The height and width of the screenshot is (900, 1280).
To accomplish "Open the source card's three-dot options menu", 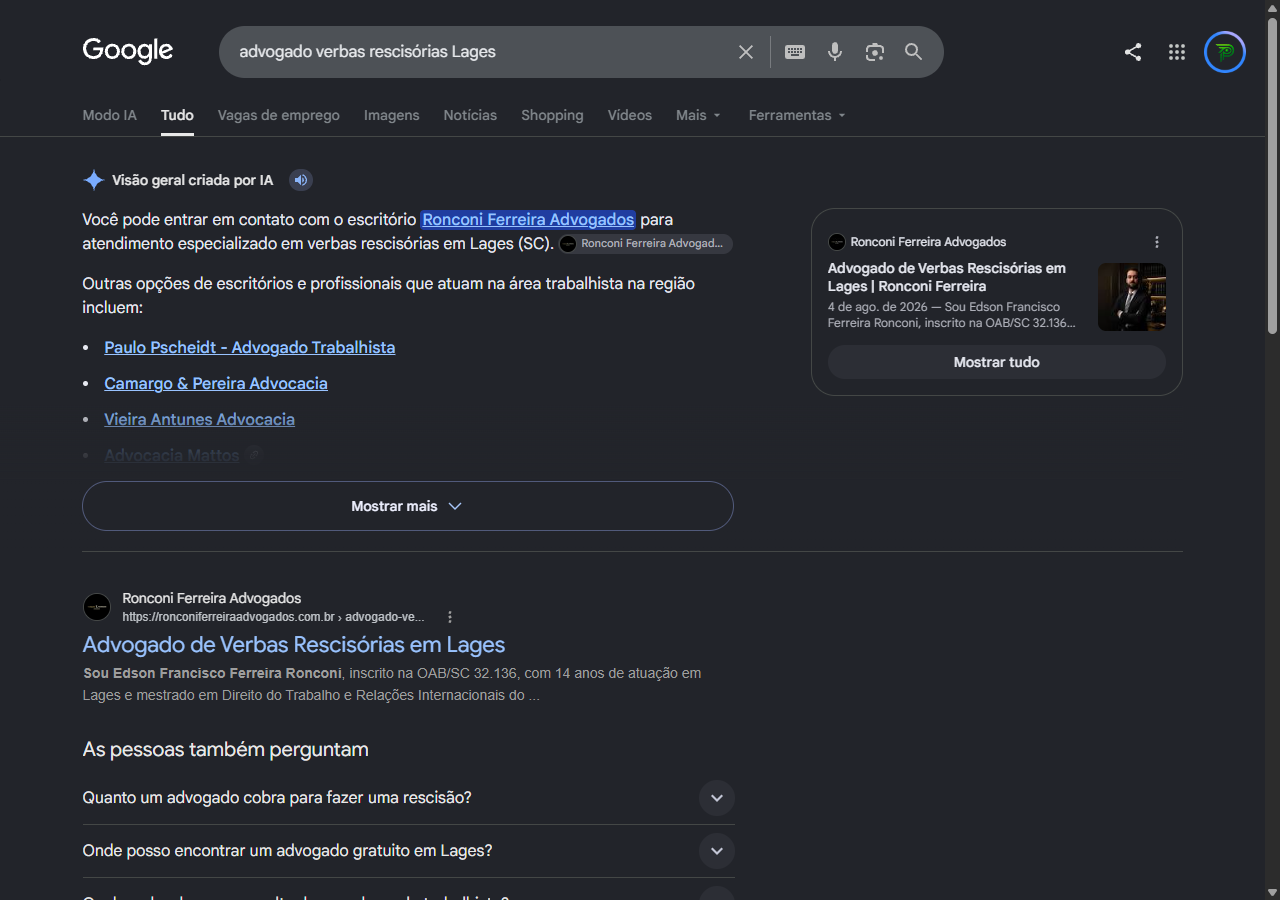I will 1157,242.
